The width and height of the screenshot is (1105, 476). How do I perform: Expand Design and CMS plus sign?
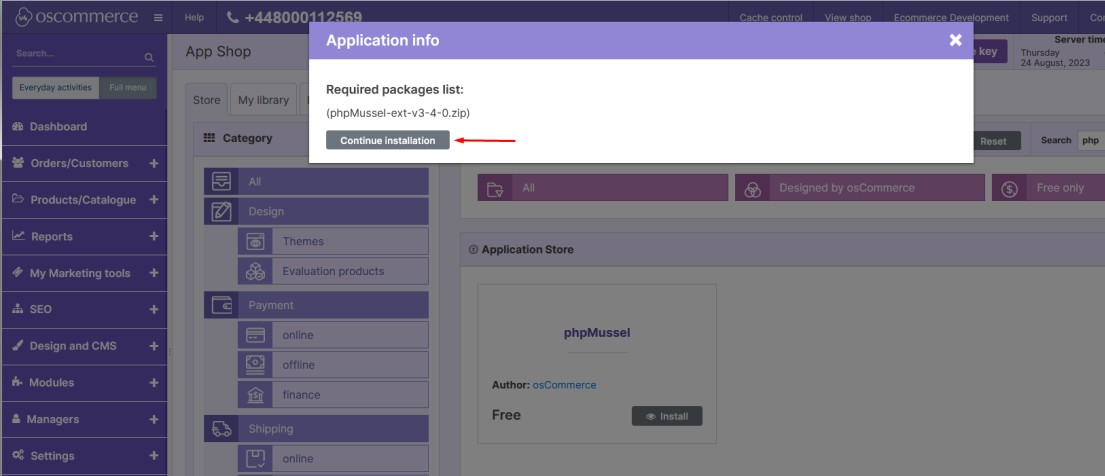pyautogui.click(x=154, y=346)
